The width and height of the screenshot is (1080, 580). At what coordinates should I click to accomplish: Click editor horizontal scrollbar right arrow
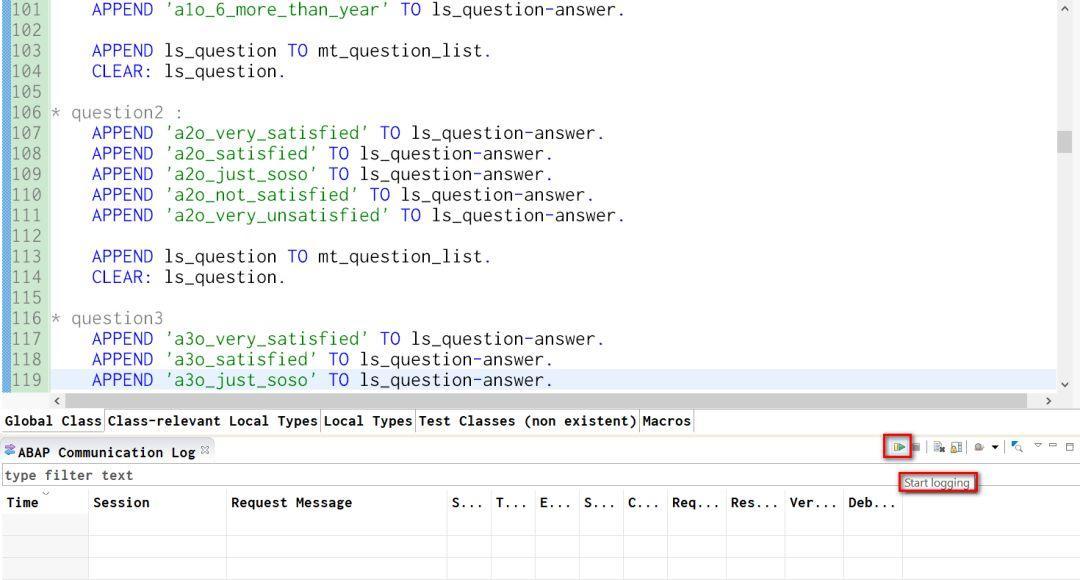click(x=1048, y=400)
